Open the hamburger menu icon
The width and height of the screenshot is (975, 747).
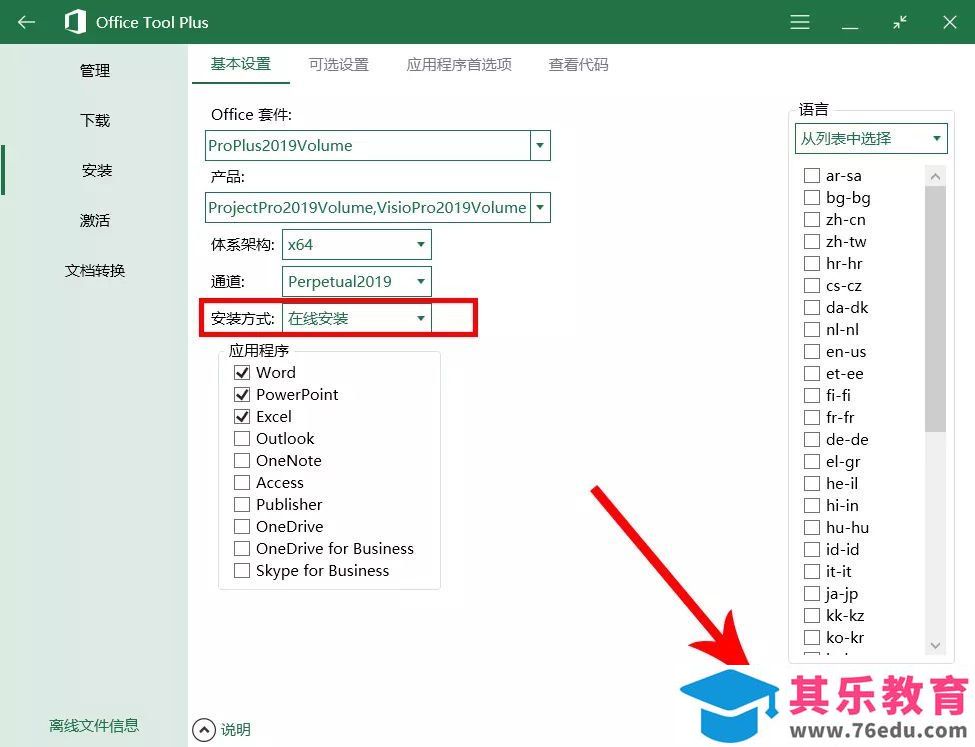800,22
